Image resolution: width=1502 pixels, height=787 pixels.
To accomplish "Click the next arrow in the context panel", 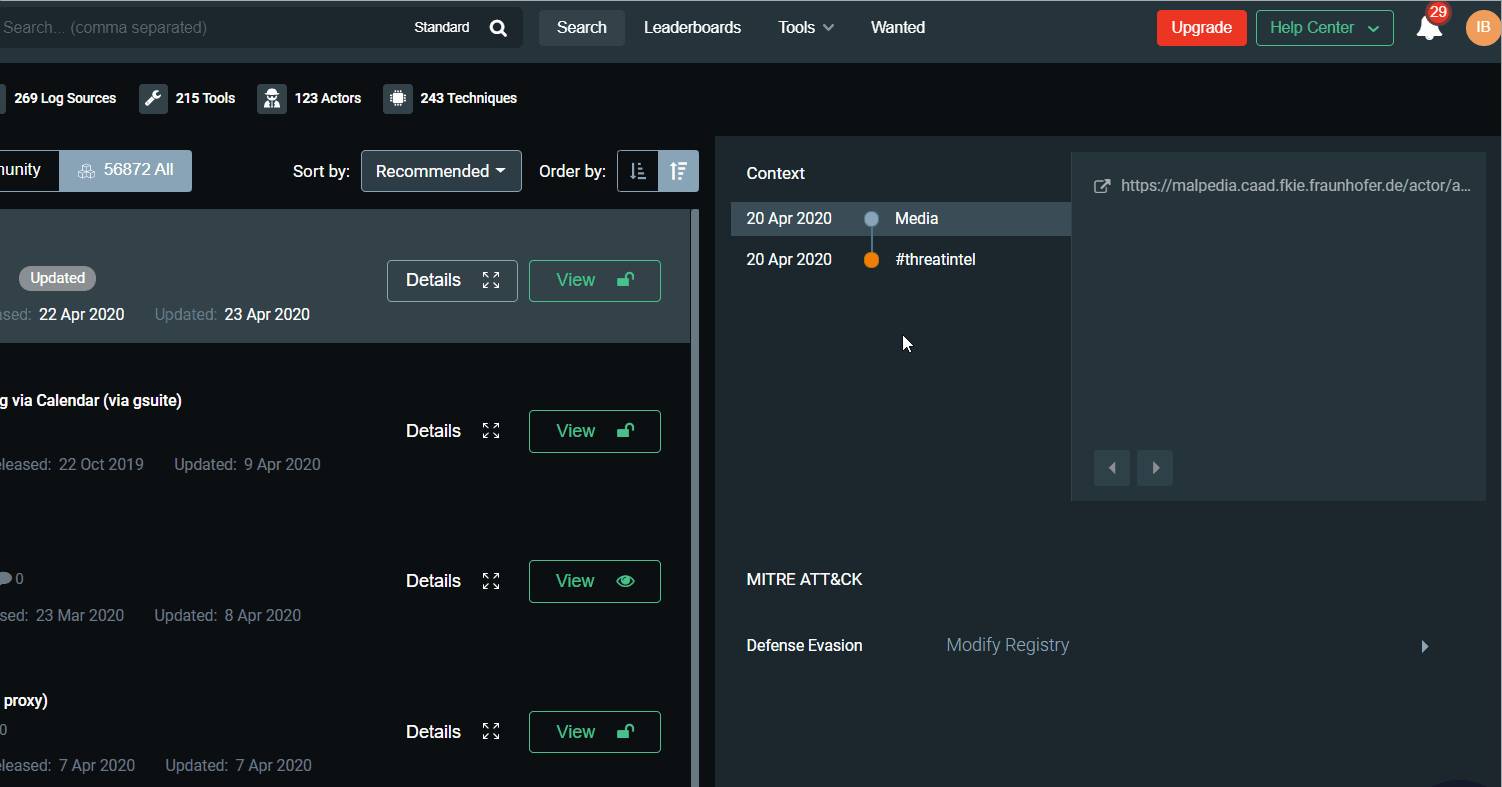I will [1155, 468].
